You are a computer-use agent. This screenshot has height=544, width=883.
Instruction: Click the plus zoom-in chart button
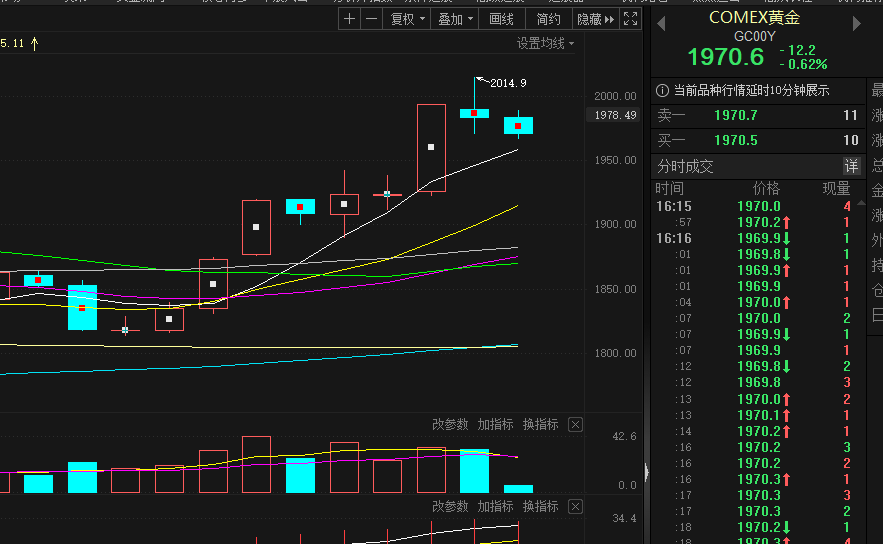(x=349, y=19)
